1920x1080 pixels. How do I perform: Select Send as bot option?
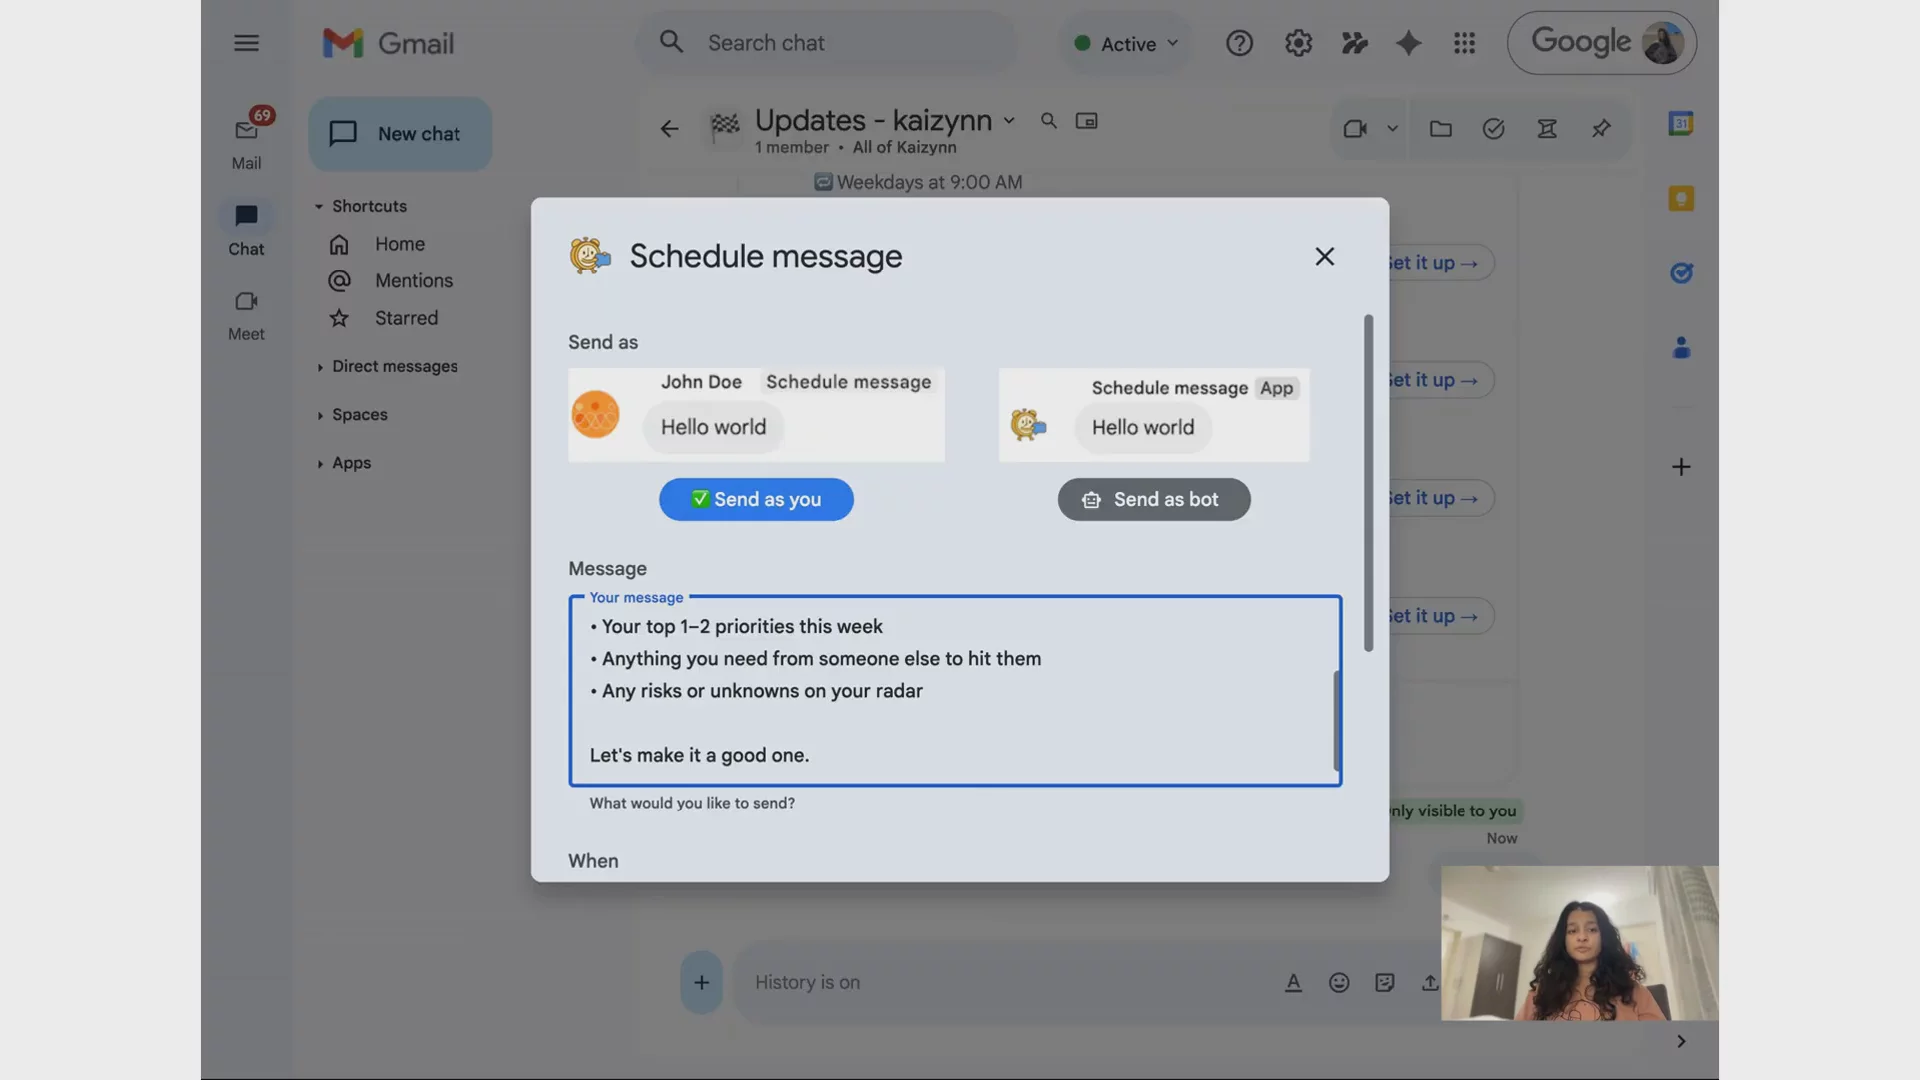coord(1154,499)
